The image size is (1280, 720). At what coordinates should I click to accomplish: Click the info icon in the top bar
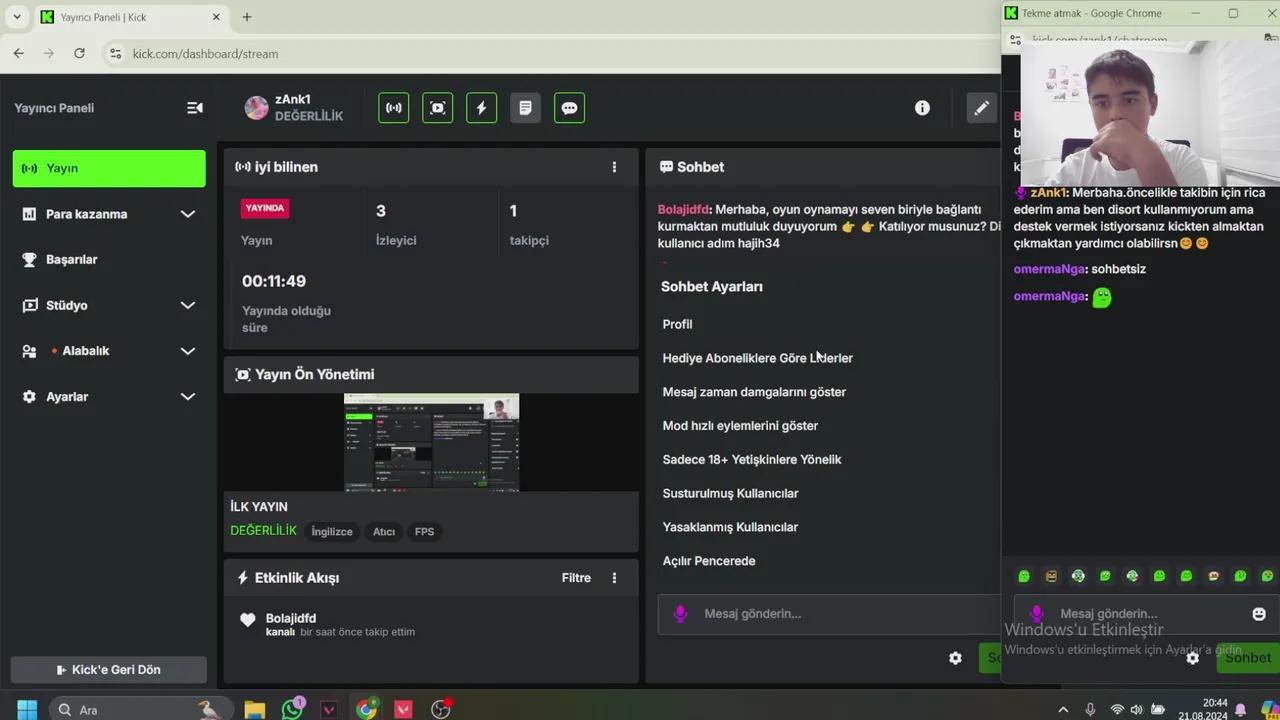tap(922, 108)
